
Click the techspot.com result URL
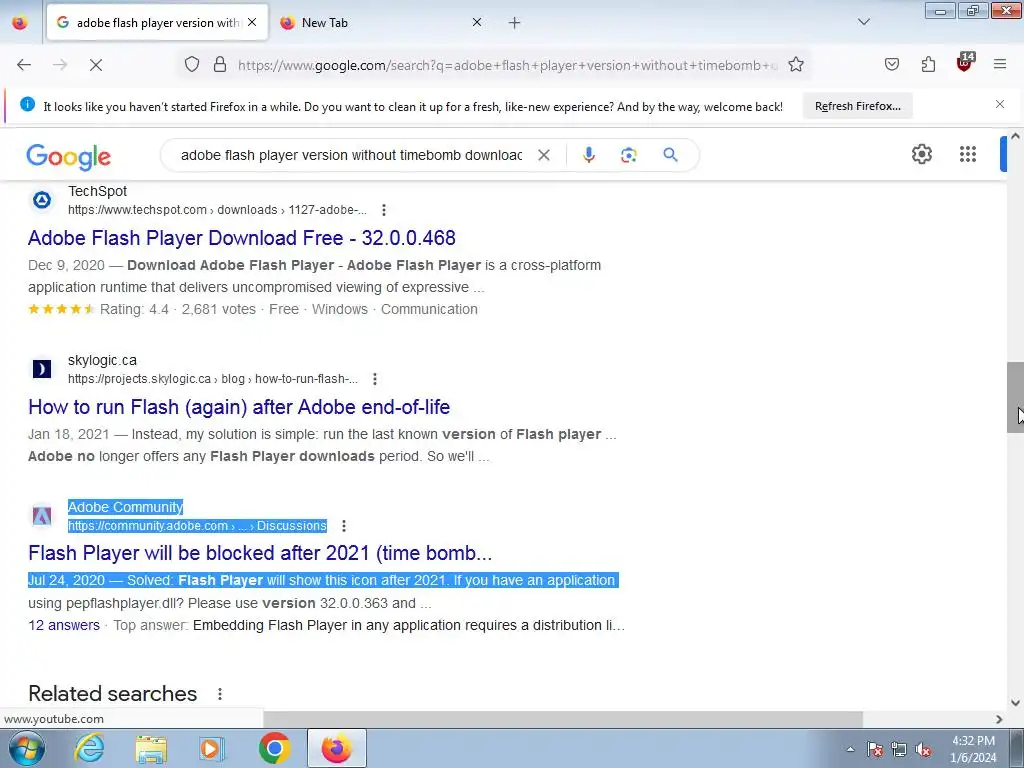[x=217, y=210]
